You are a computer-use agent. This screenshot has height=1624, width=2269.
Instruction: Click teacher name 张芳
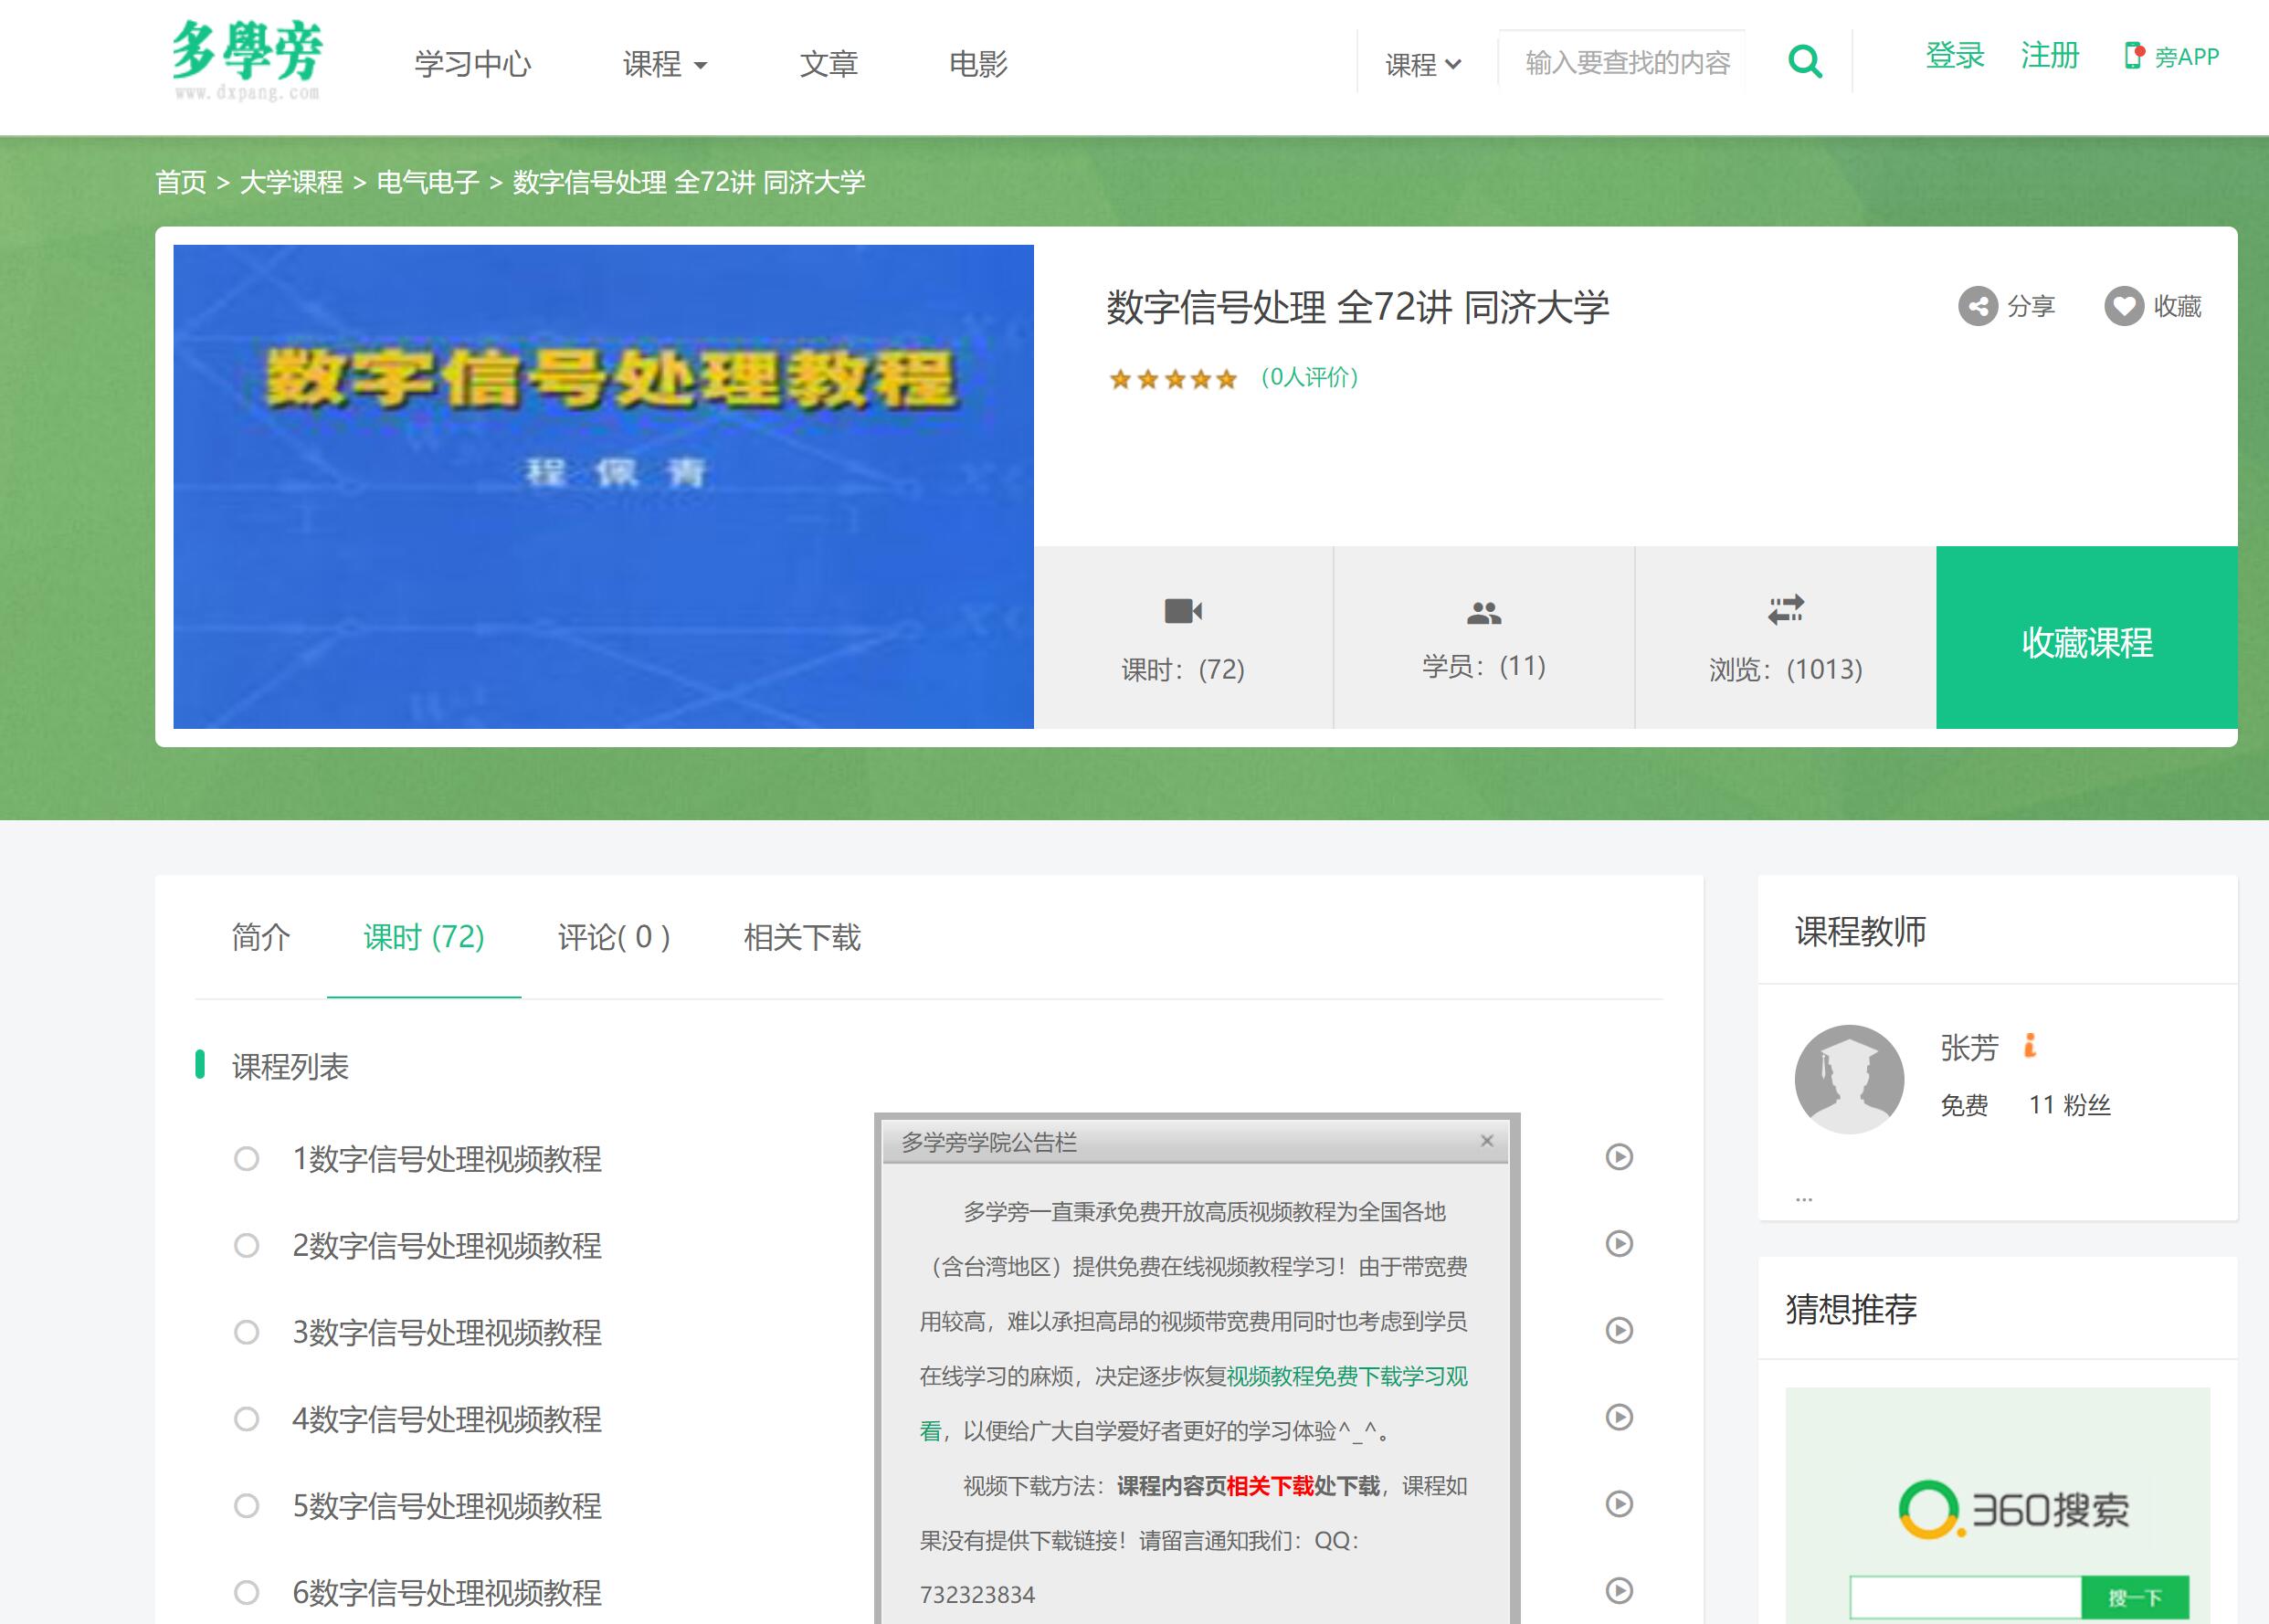pyautogui.click(x=1969, y=1048)
